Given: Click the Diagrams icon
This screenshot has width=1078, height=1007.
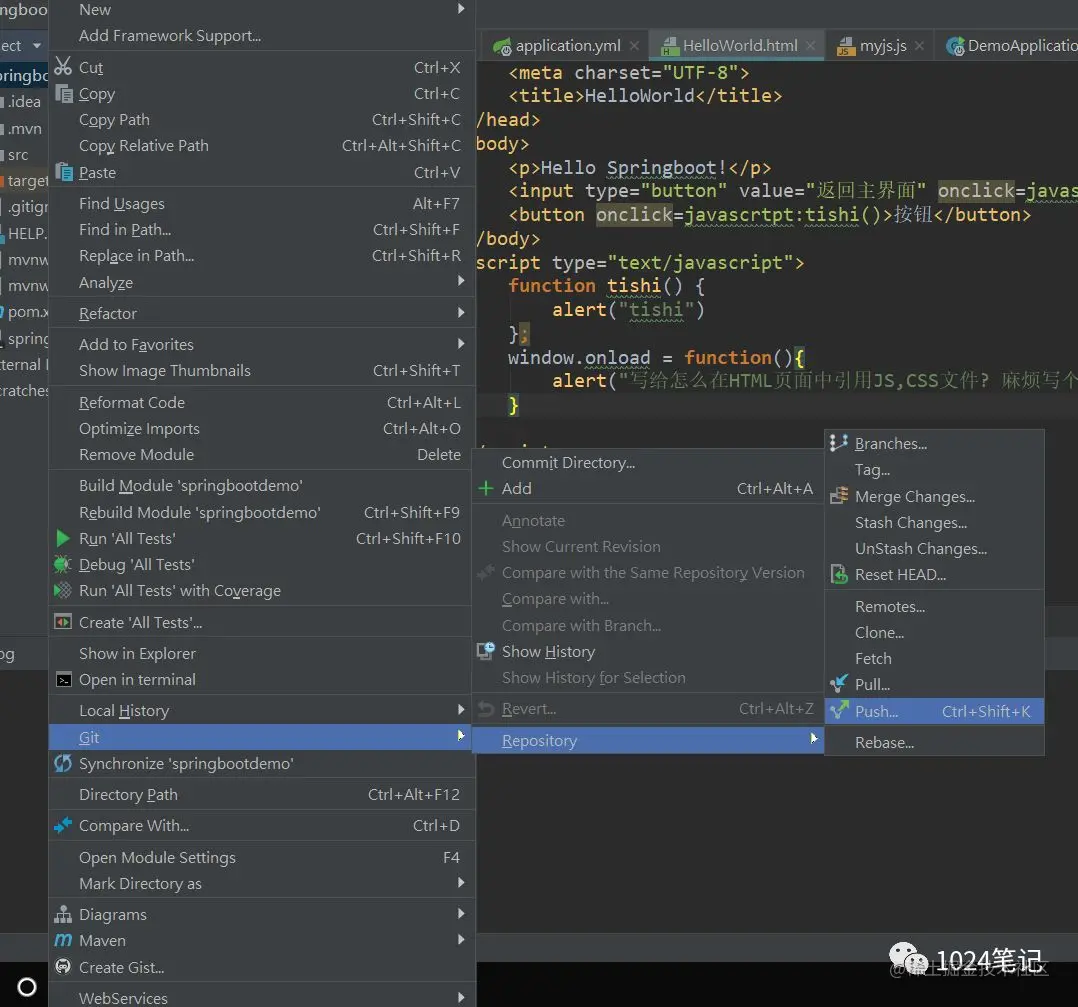Looking at the screenshot, I should pos(63,914).
